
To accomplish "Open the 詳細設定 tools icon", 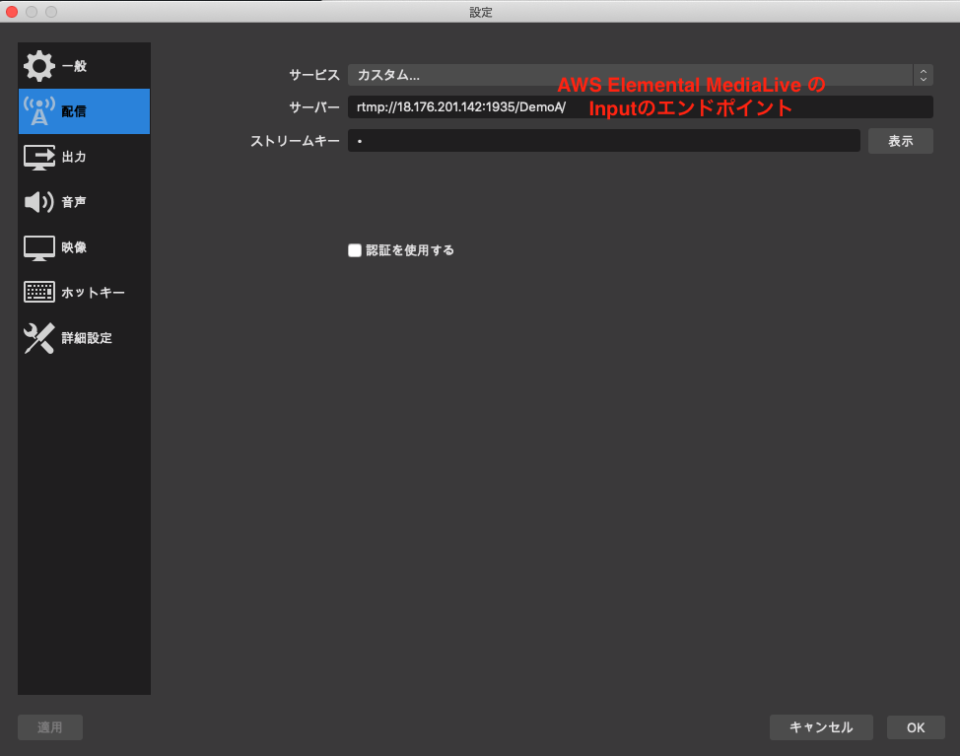I will [x=39, y=338].
